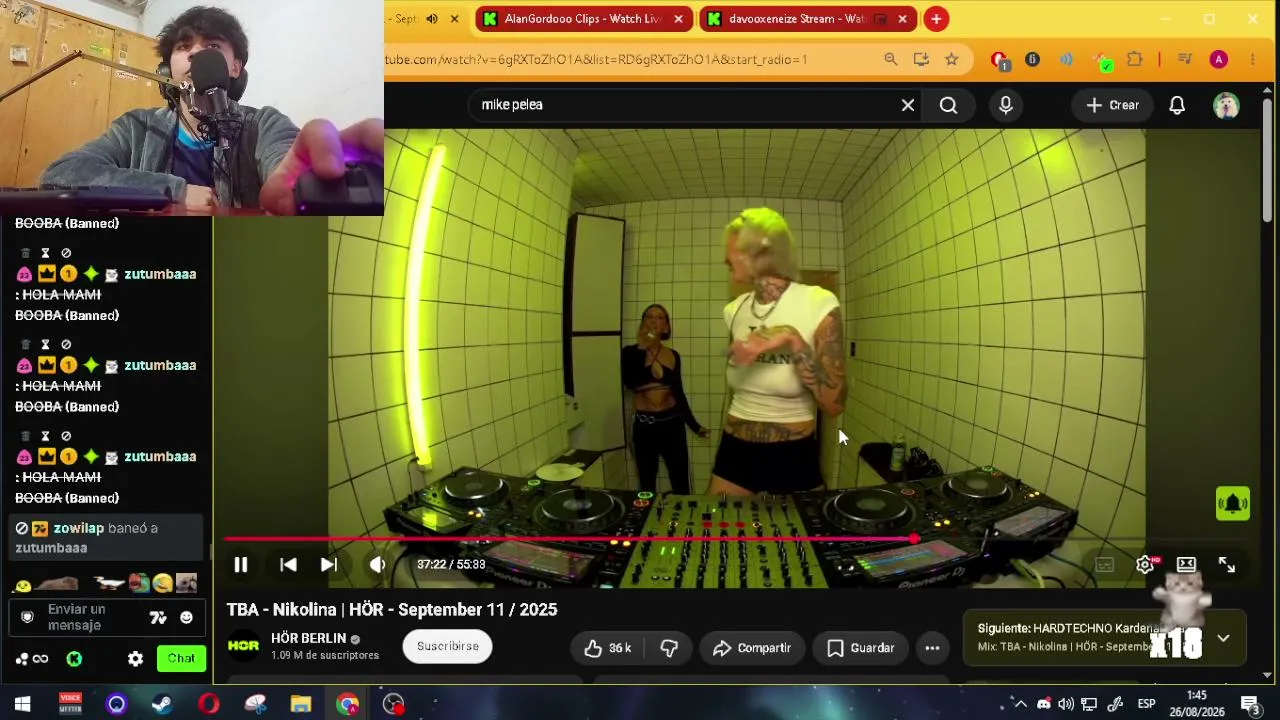Like the video with 36 k likes
Image resolution: width=1280 pixels, height=720 pixels.
click(x=608, y=648)
